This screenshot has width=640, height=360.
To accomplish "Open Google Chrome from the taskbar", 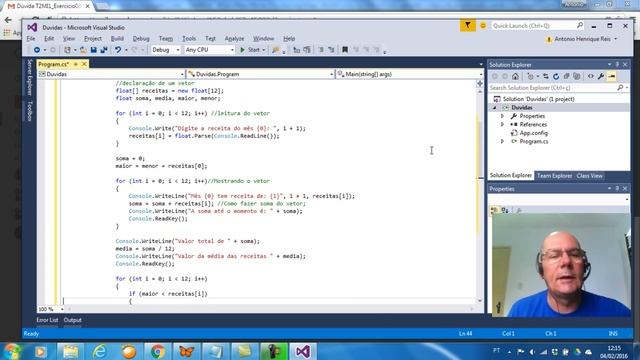I will coord(158,351).
